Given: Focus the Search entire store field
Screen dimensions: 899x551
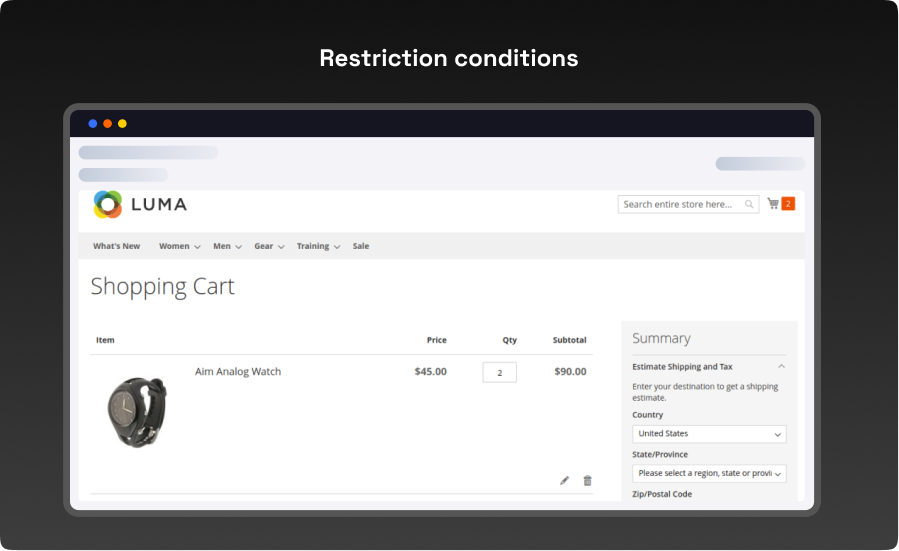Looking at the screenshot, I should [680, 204].
